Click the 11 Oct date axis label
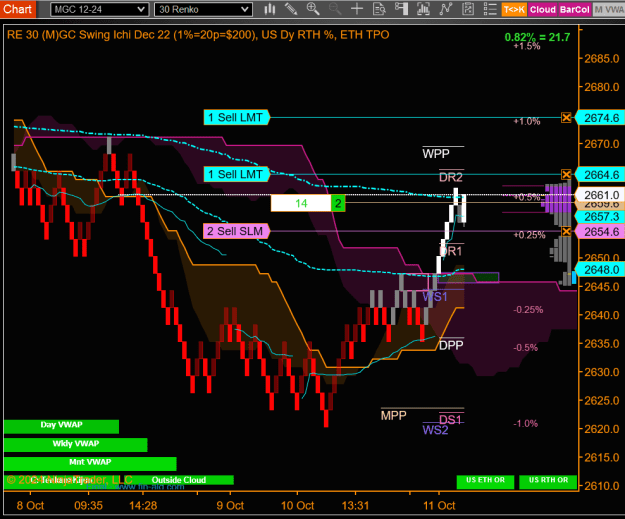 click(x=439, y=506)
